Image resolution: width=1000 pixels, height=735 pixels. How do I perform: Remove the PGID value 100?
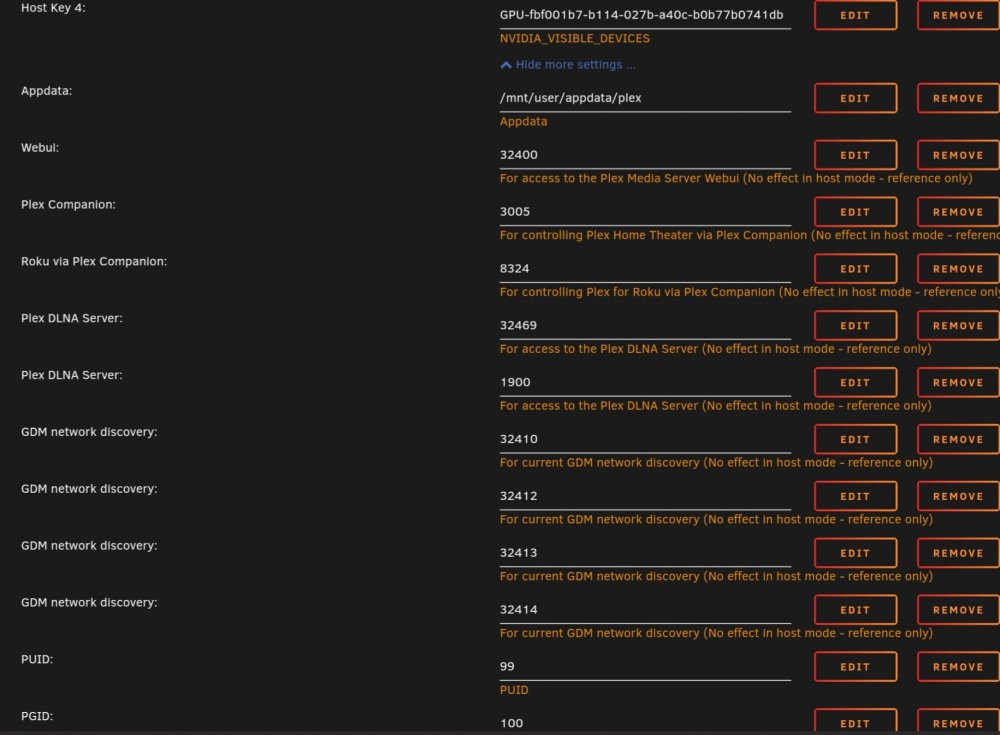click(x=958, y=722)
